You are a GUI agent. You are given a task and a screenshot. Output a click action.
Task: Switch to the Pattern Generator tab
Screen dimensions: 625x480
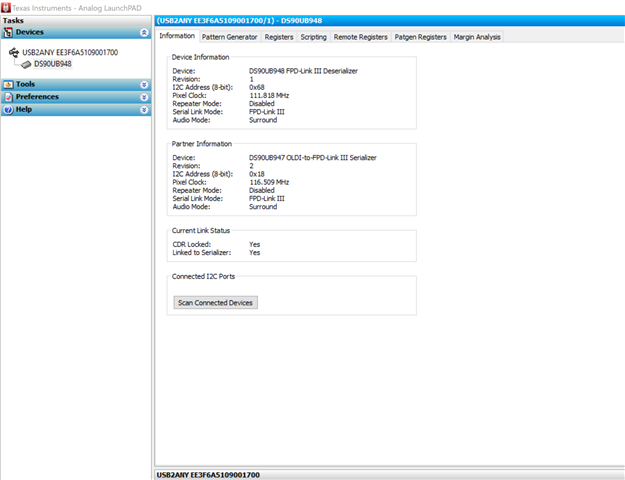click(x=230, y=37)
